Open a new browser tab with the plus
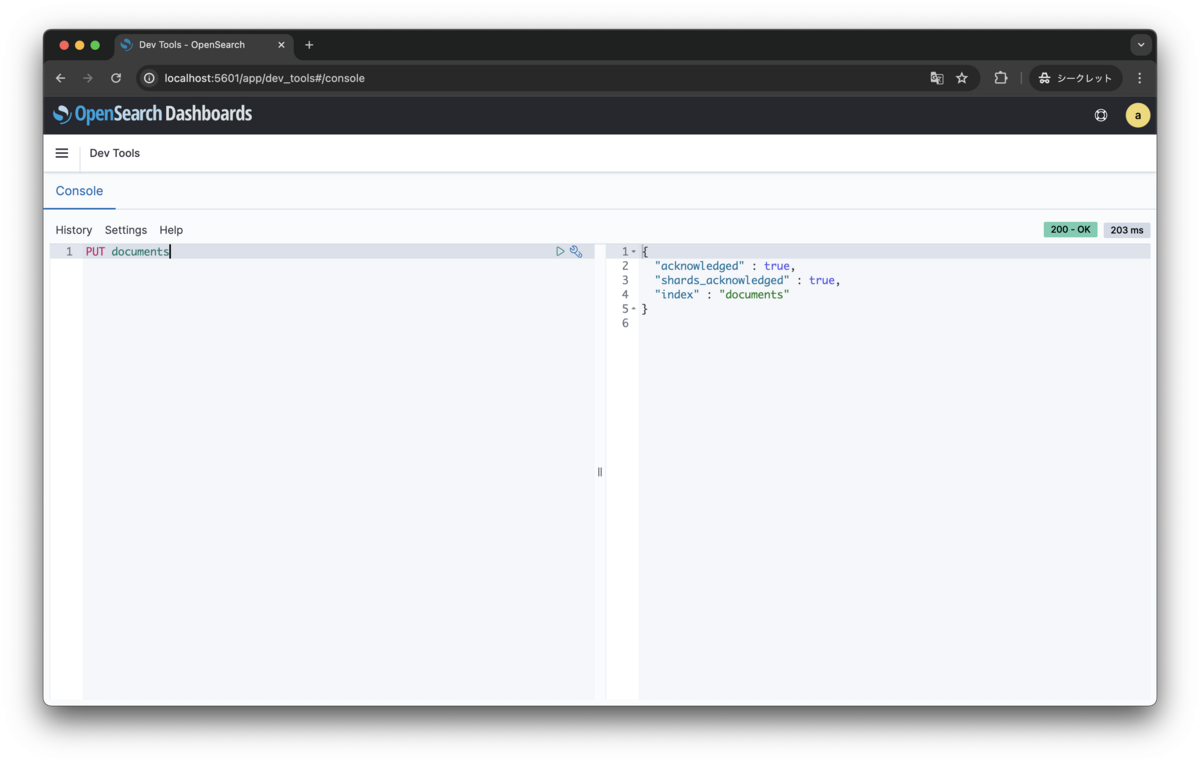The width and height of the screenshot is (1200, 763). click(x=309, y=45)
